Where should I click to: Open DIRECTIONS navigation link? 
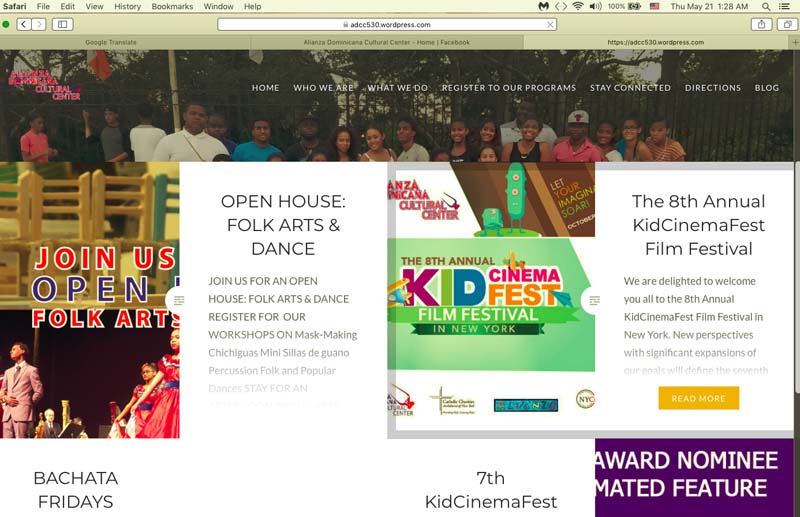(x=713, y=88)
